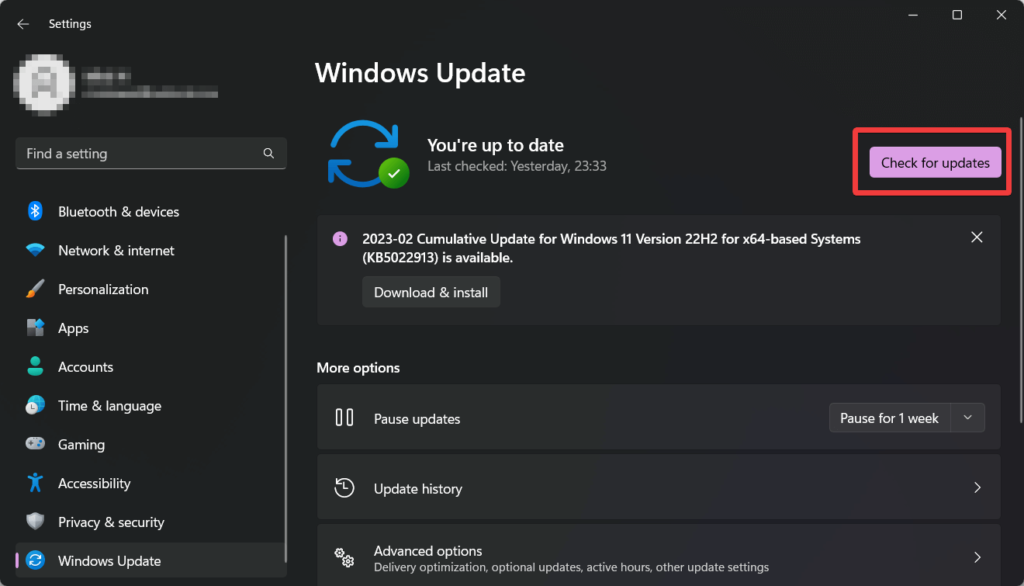Click the info icon beside cumulative update notice

pyautogui.click(x=340, y=238)
